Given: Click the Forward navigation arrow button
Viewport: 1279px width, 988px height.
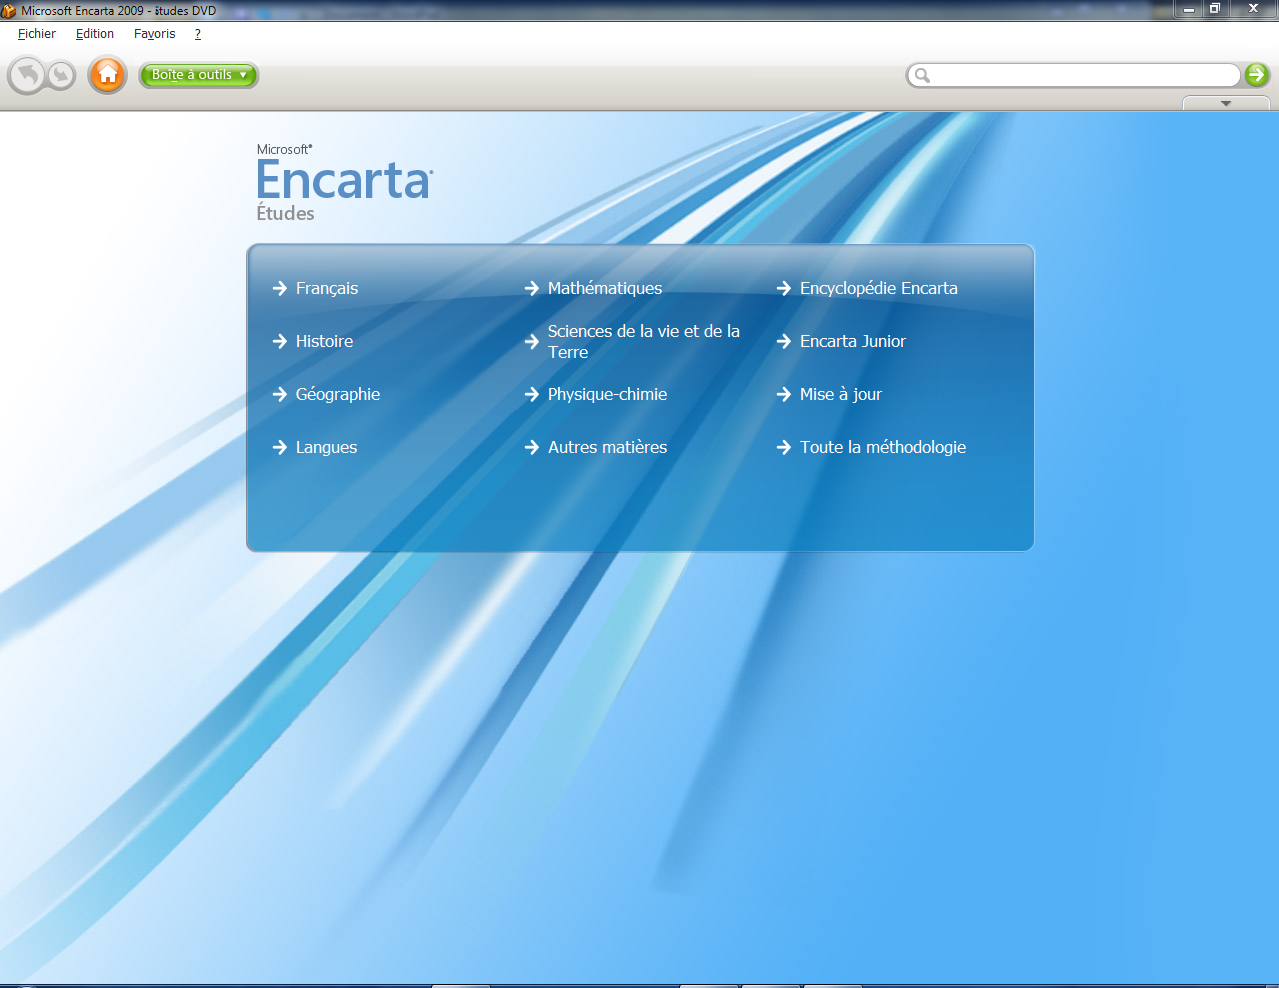Looking at the screenshot, I should point(62,75).
